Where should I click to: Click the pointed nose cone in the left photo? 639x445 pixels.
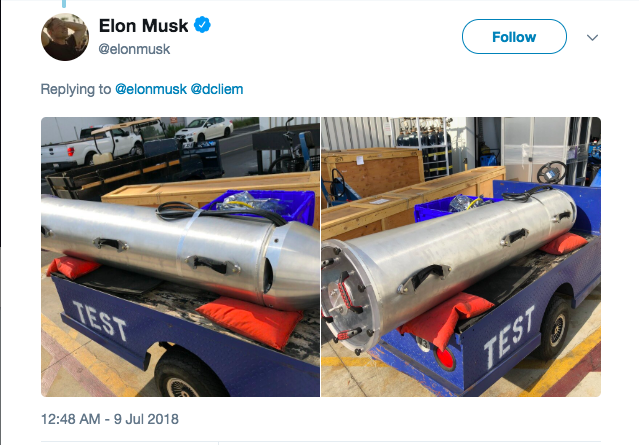click(x=290, y=264)
